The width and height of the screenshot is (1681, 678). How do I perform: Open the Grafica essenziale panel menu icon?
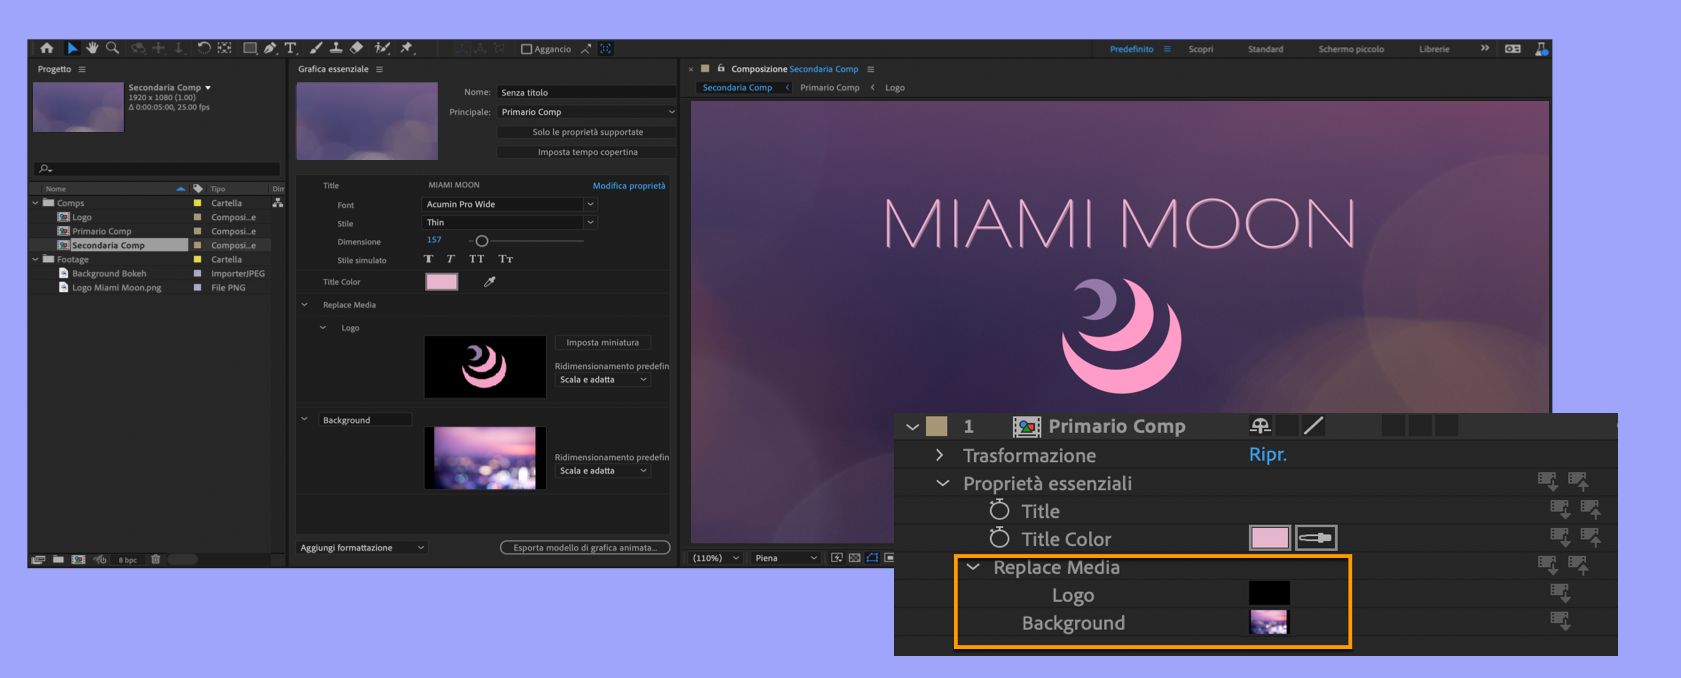[379, 69]
